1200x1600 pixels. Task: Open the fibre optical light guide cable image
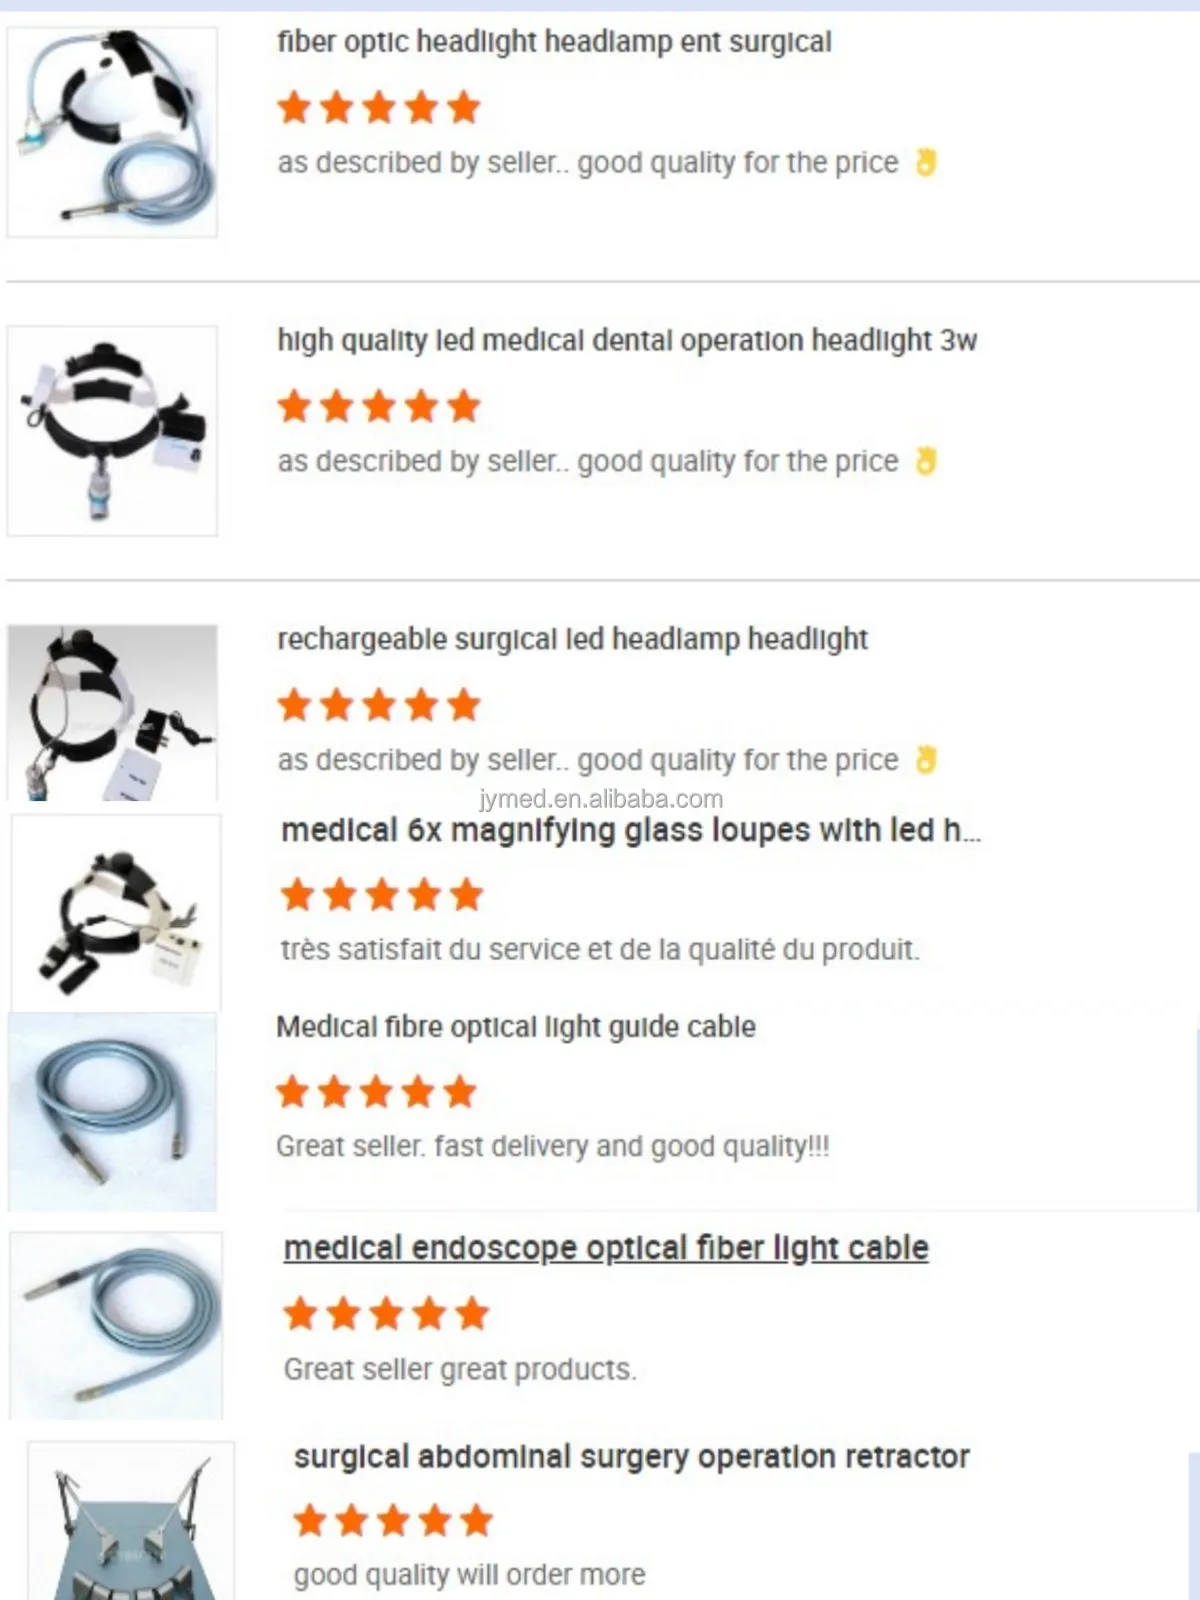[x=112, y=1112]
